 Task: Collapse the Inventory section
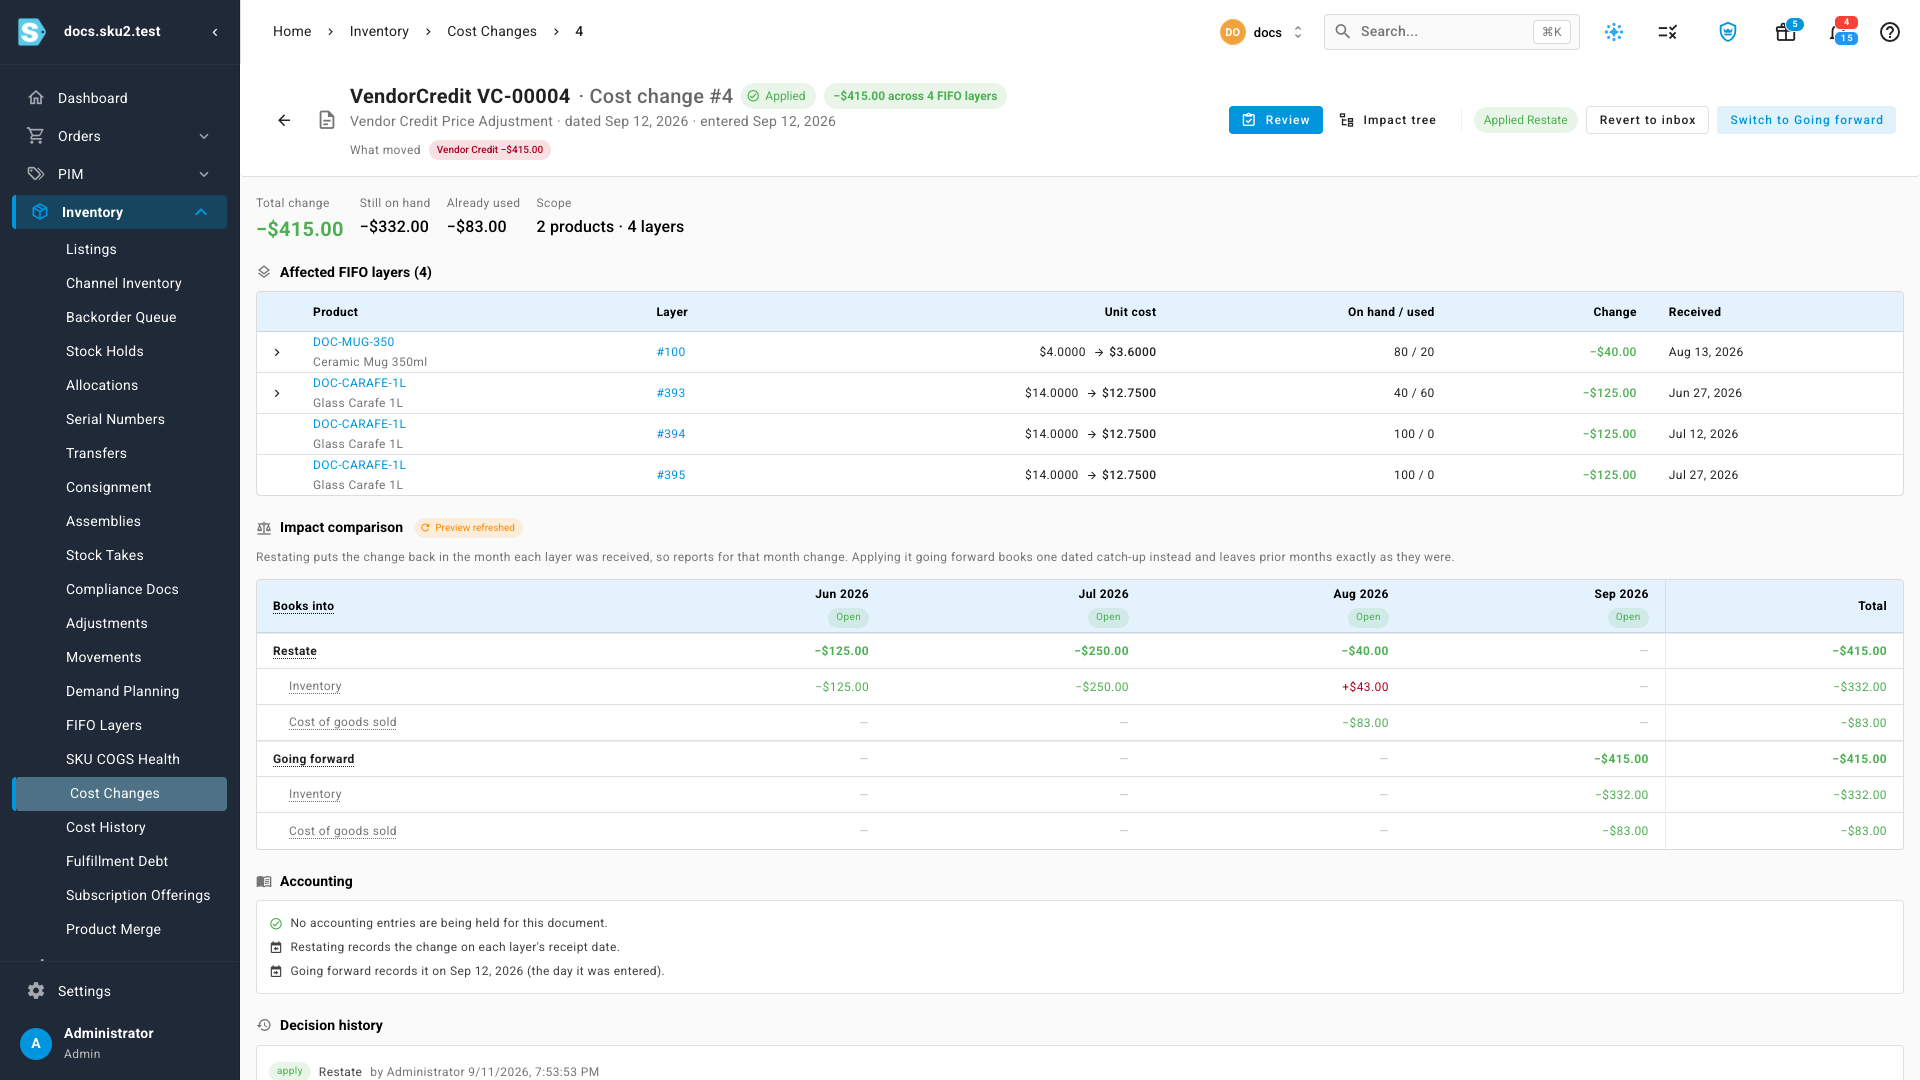[x=201, y=212]
